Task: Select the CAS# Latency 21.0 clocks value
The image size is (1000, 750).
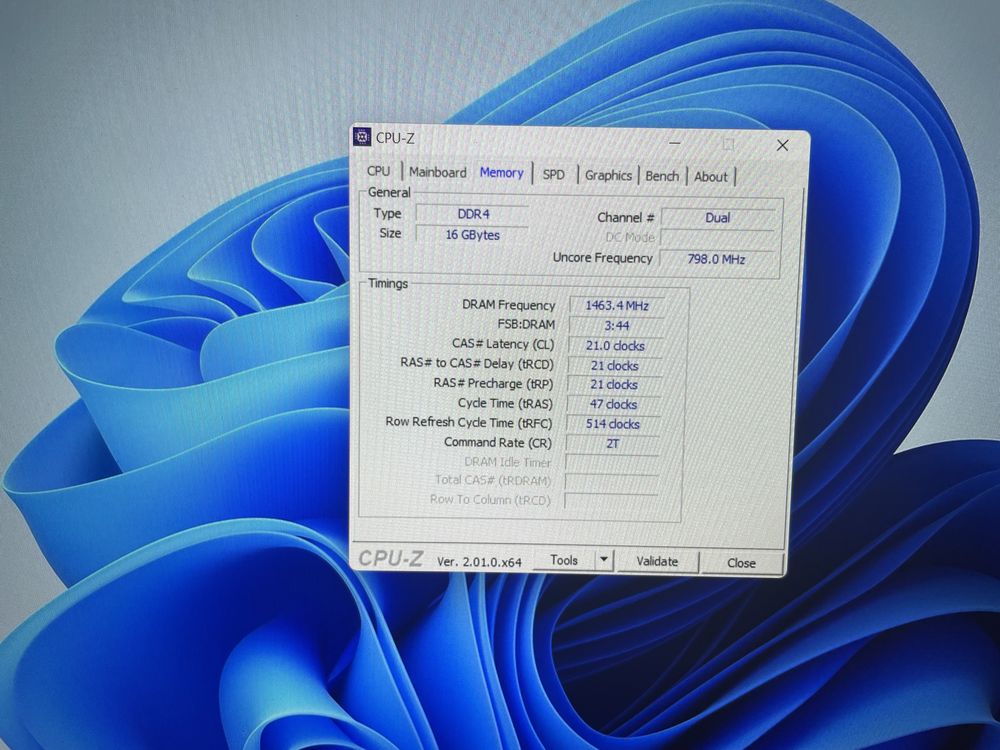Action: [x=615, y=346]
